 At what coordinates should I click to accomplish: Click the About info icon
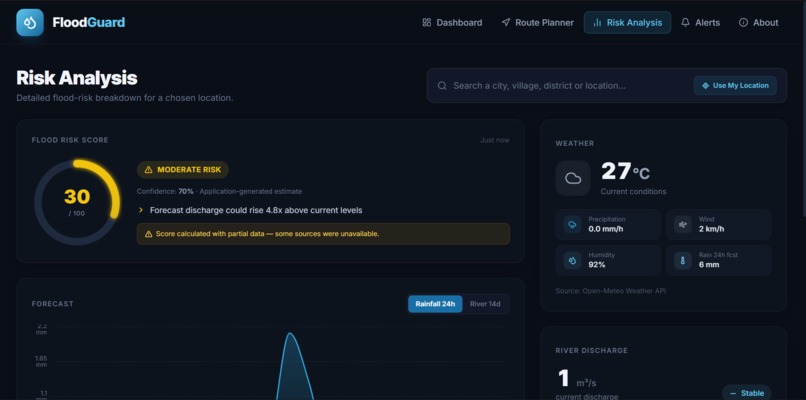[743, 23]
